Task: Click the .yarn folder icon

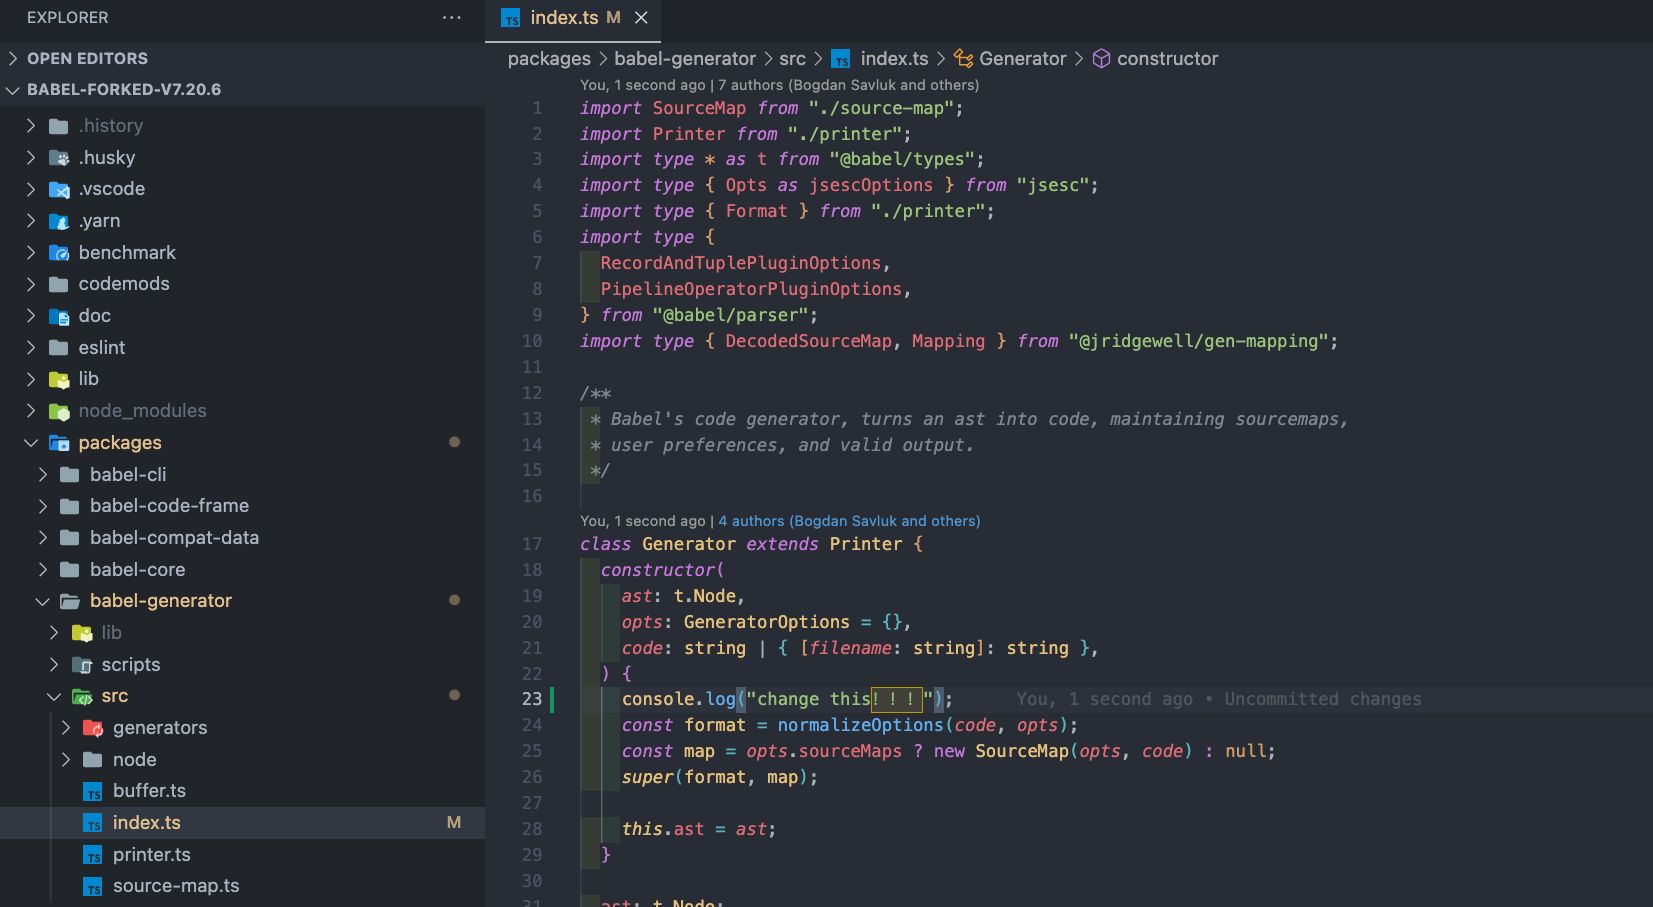Action: [x=59, y=221]
